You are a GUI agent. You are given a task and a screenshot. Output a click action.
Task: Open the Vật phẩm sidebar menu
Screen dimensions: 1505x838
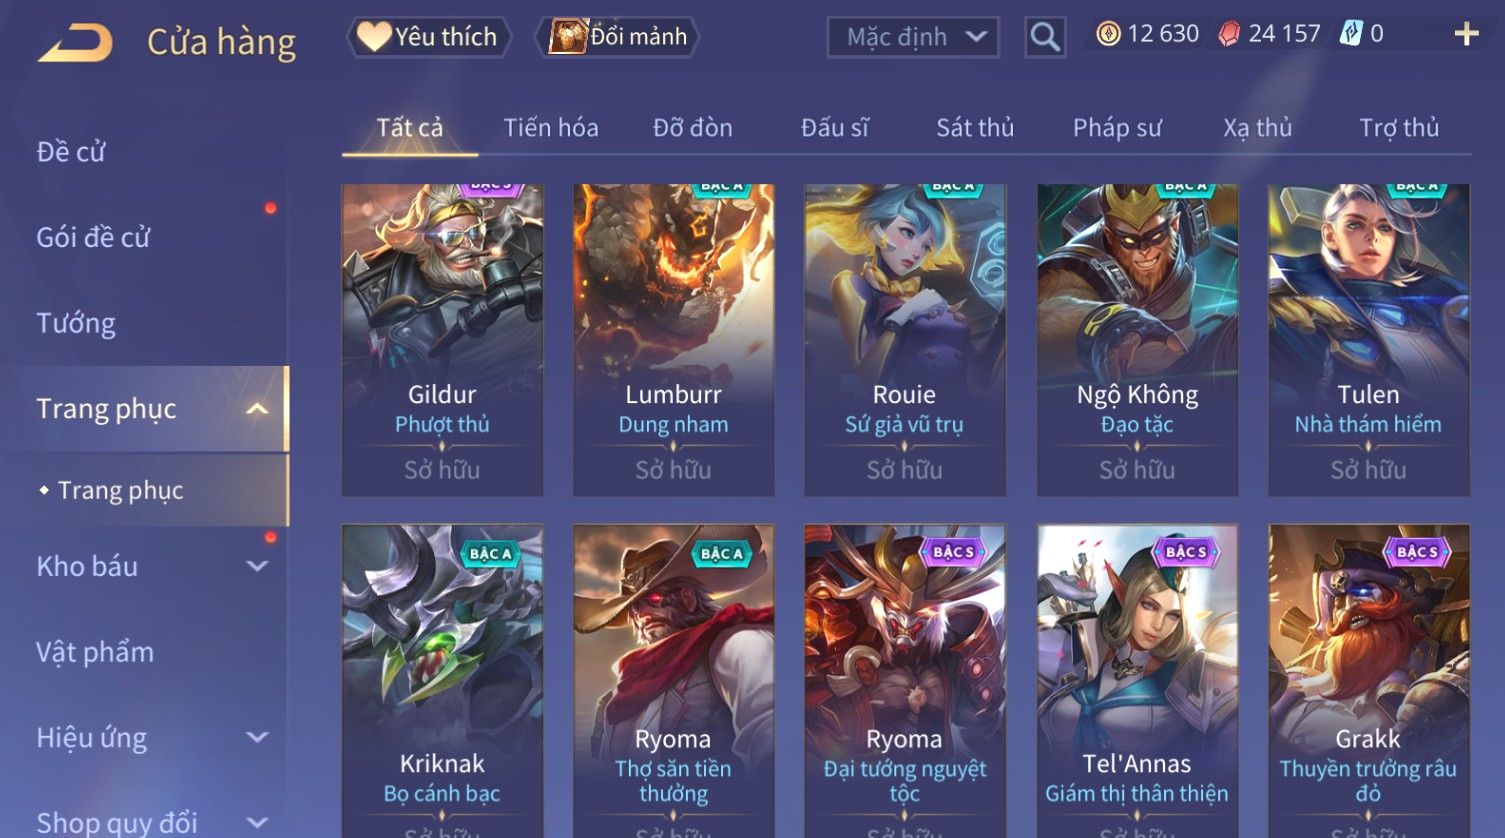[95, 652]
